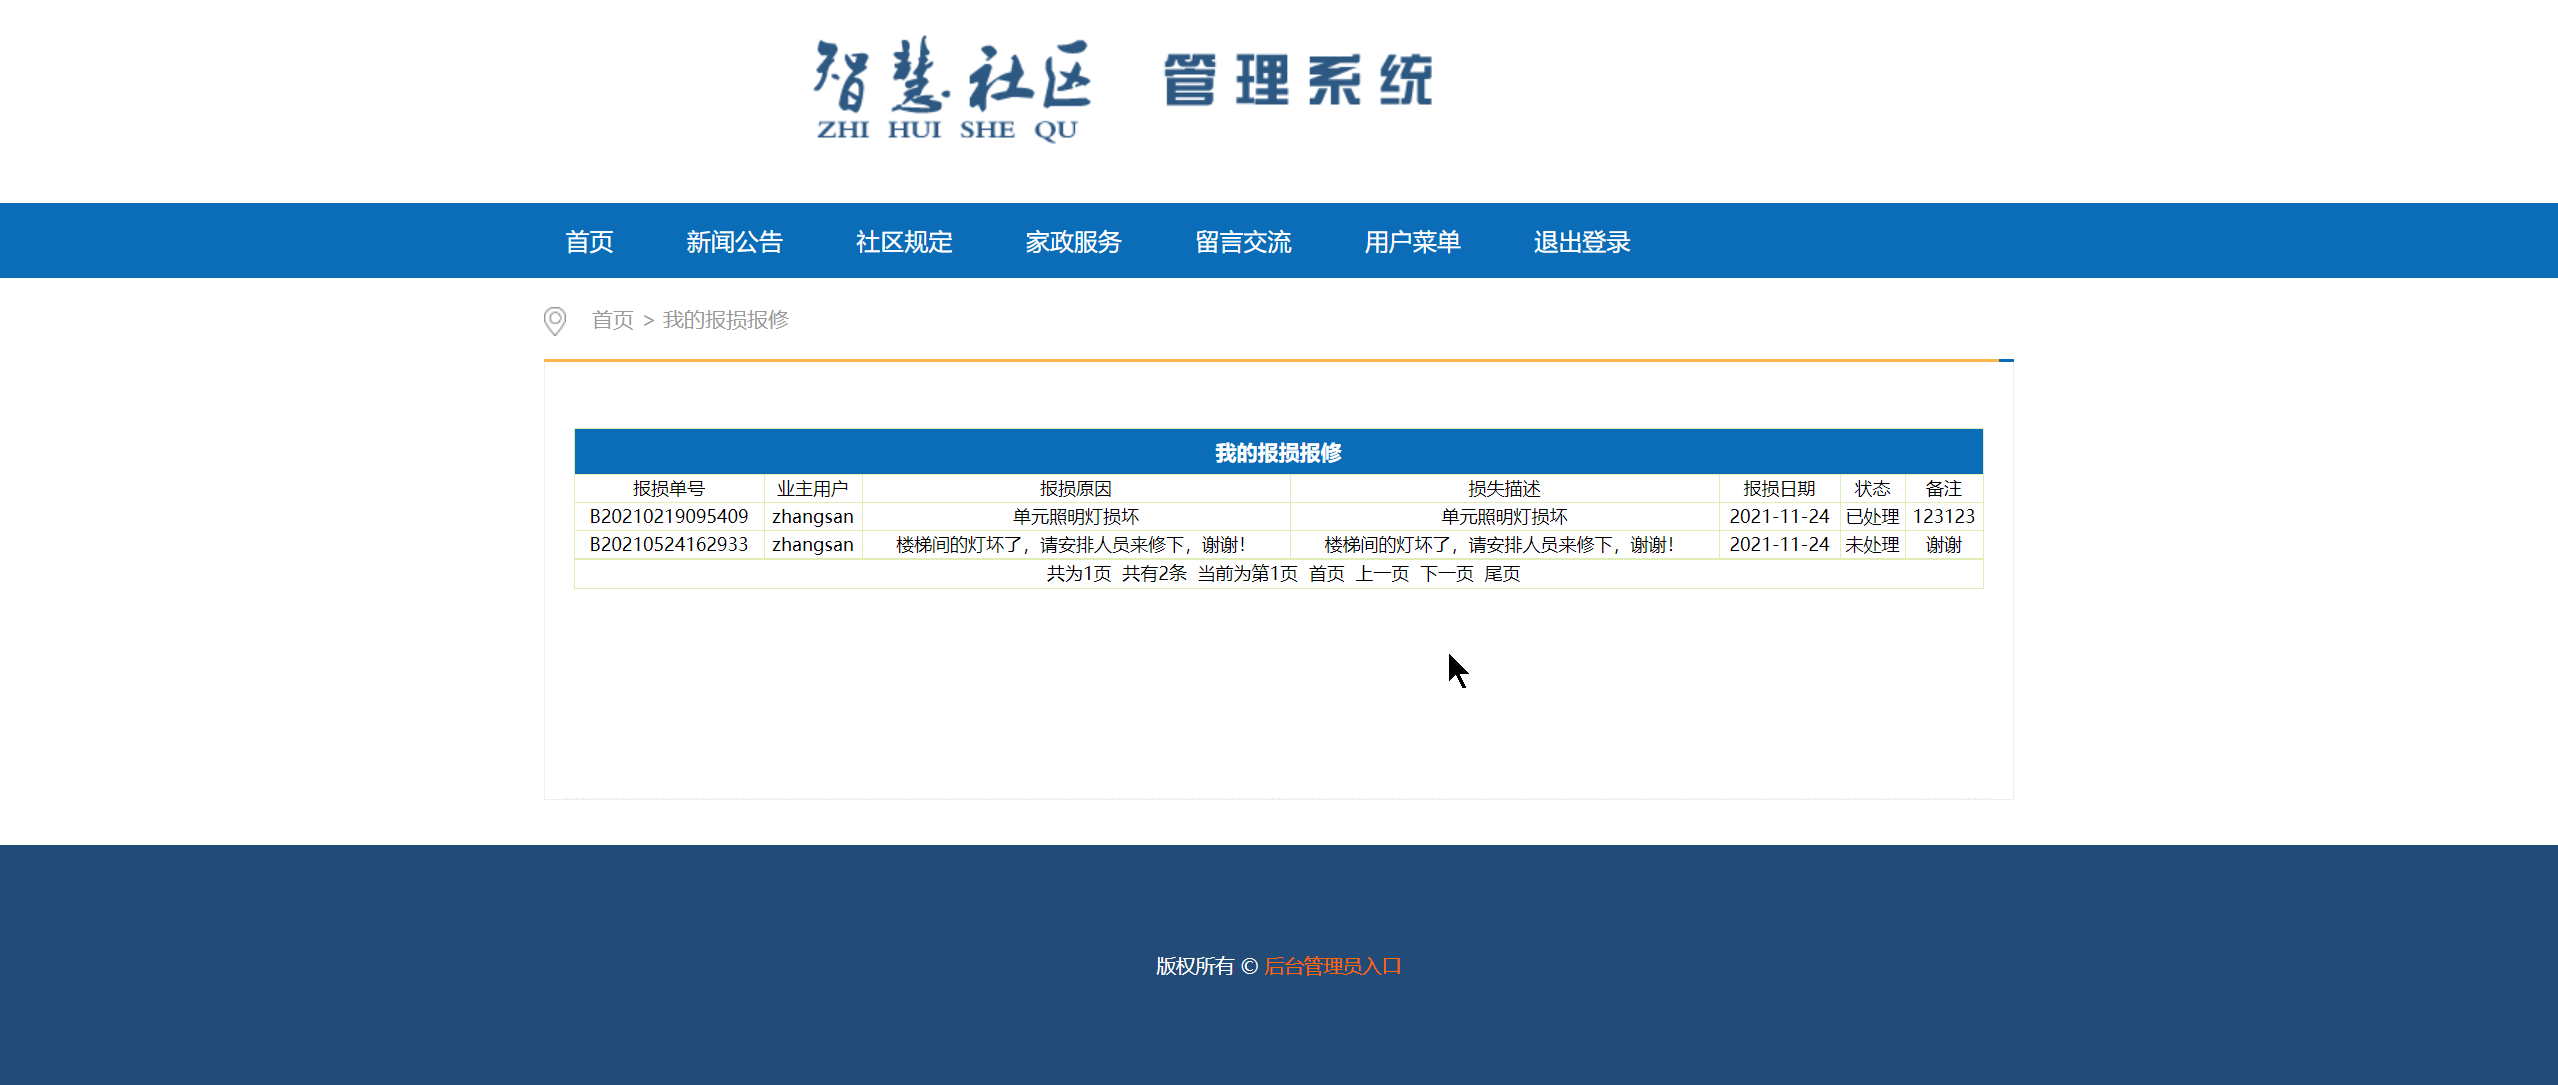Click the 报损日期 column header

(x=1779, y=489)
